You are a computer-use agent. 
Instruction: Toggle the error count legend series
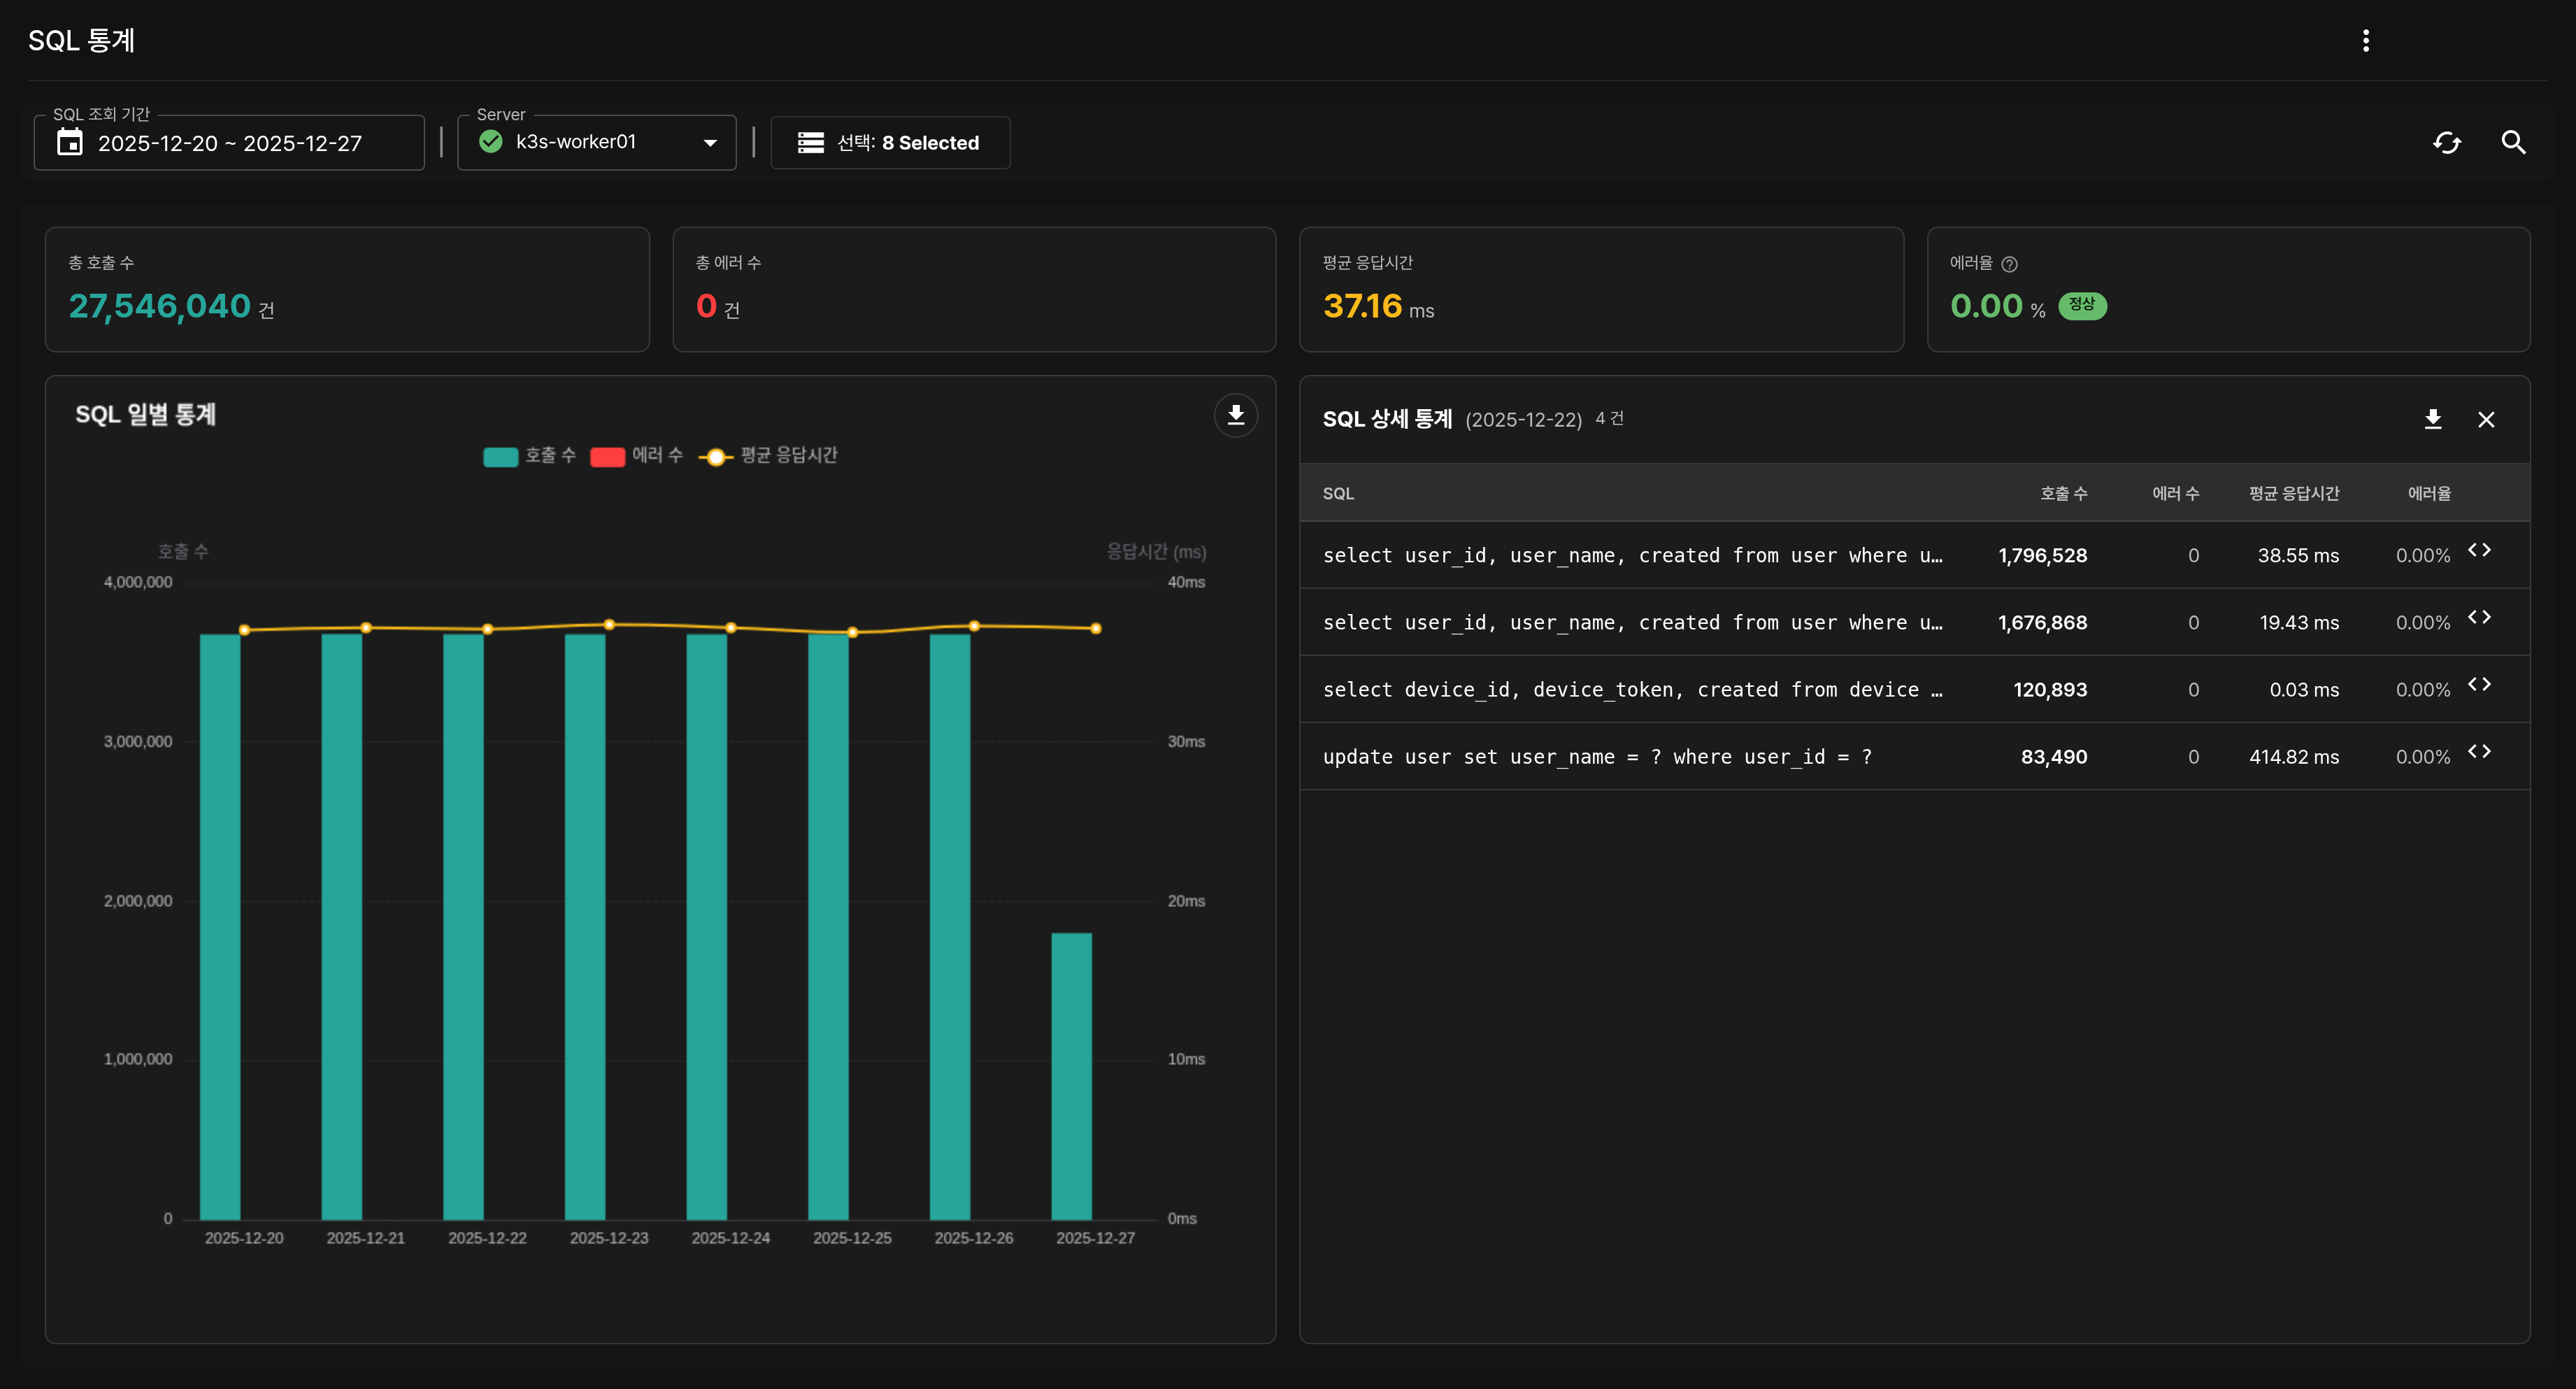636,456
